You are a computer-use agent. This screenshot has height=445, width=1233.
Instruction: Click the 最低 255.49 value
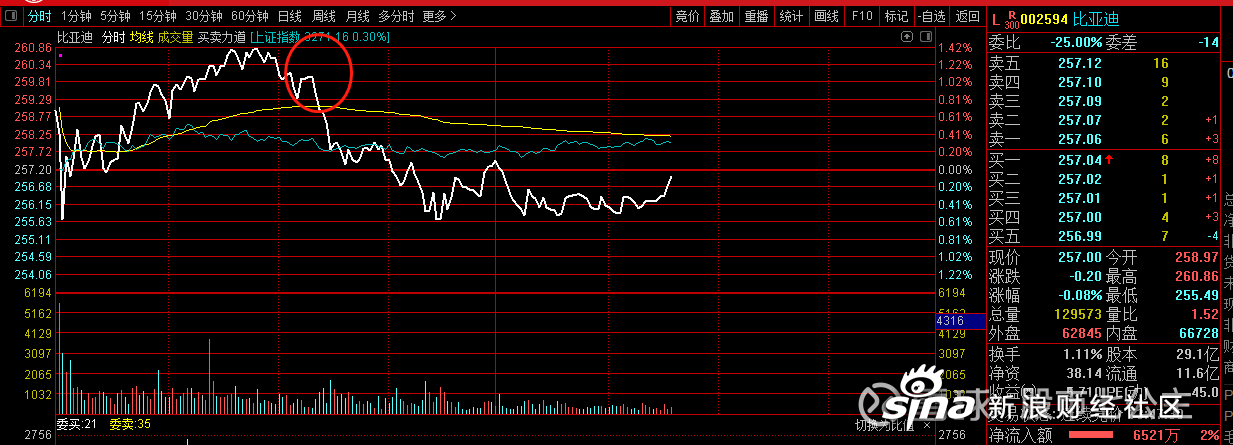(x=1198, y=296)
